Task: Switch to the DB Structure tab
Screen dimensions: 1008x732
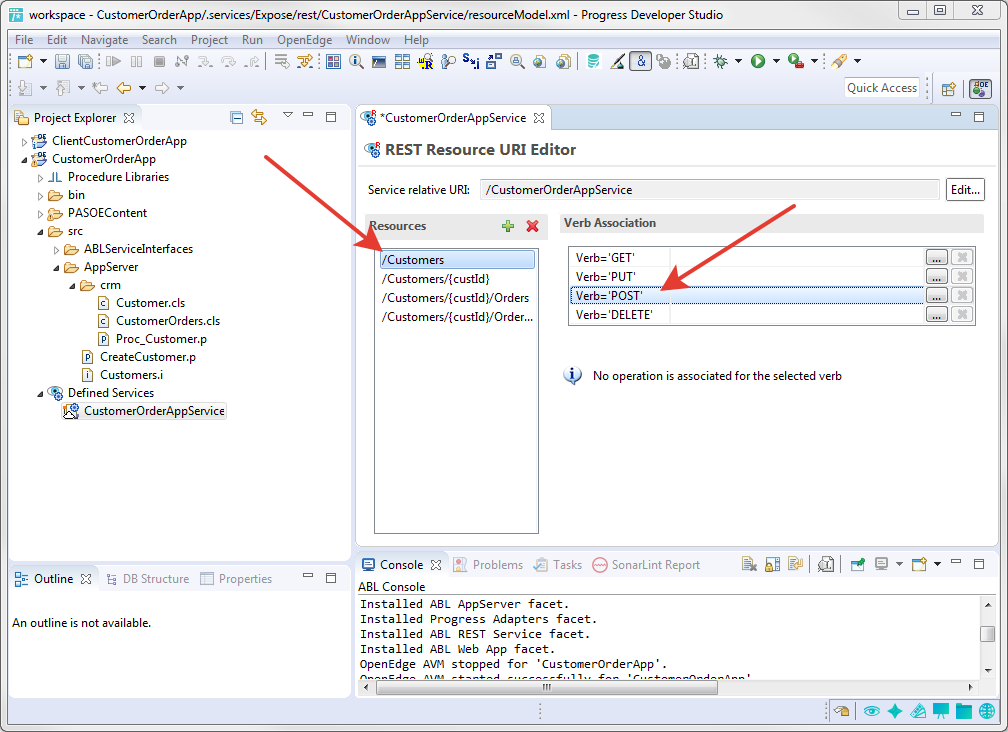Action: tap(148, 578)
